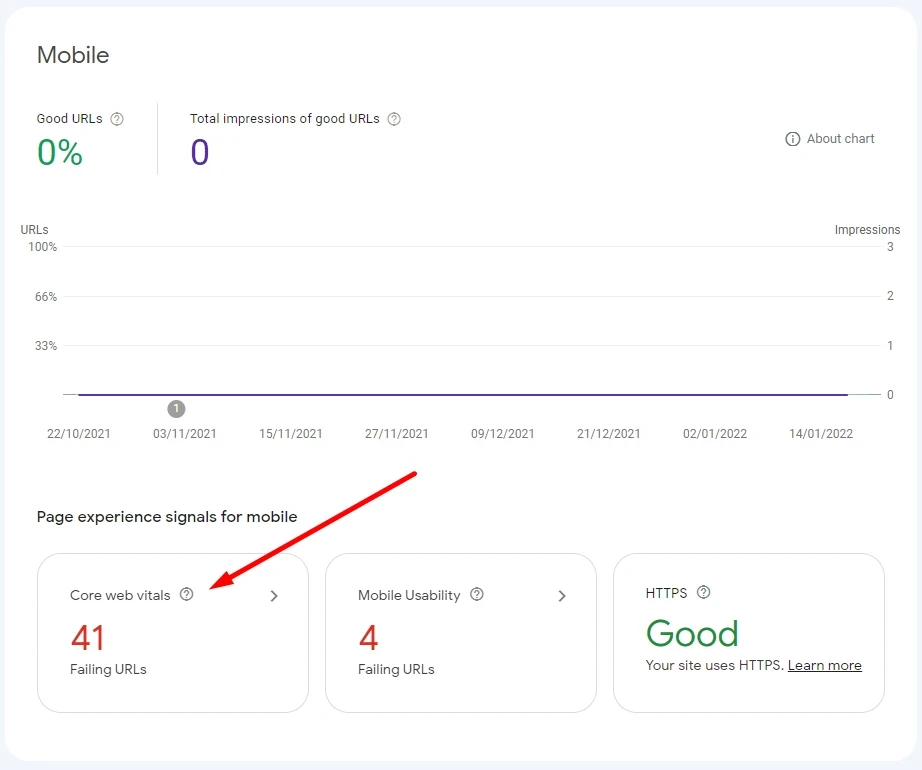Click the green Good HTTPS status
This screenshot has width=922, height=770.
[x=692, y=634]
